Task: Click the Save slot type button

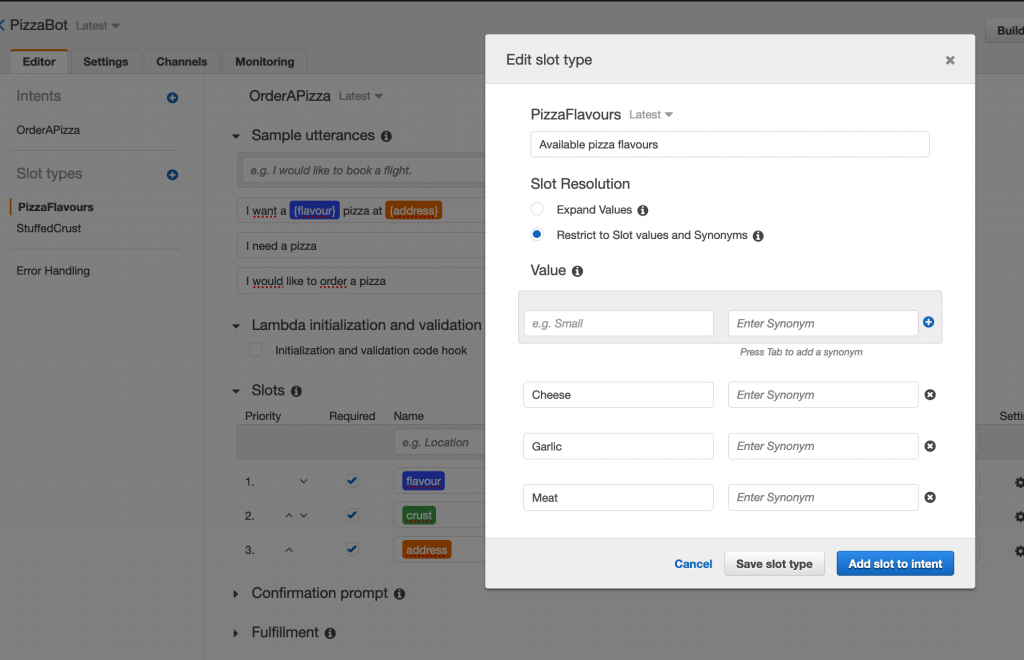Action: tap(774, 564)
